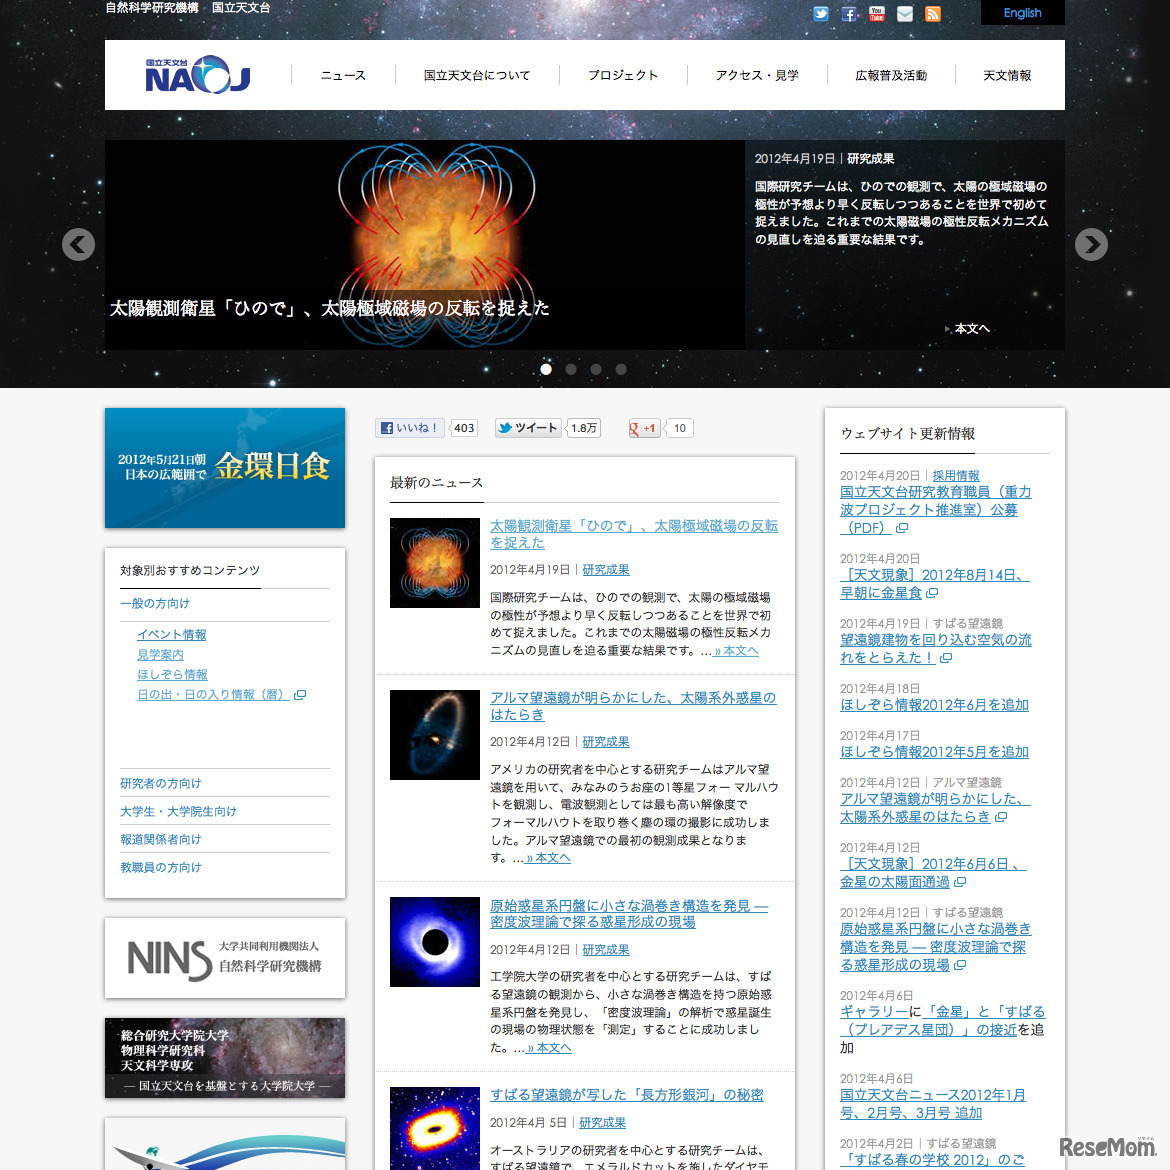Switch the site to English
This screenshot has width=1170, height=1170.
coord(1021,13)
